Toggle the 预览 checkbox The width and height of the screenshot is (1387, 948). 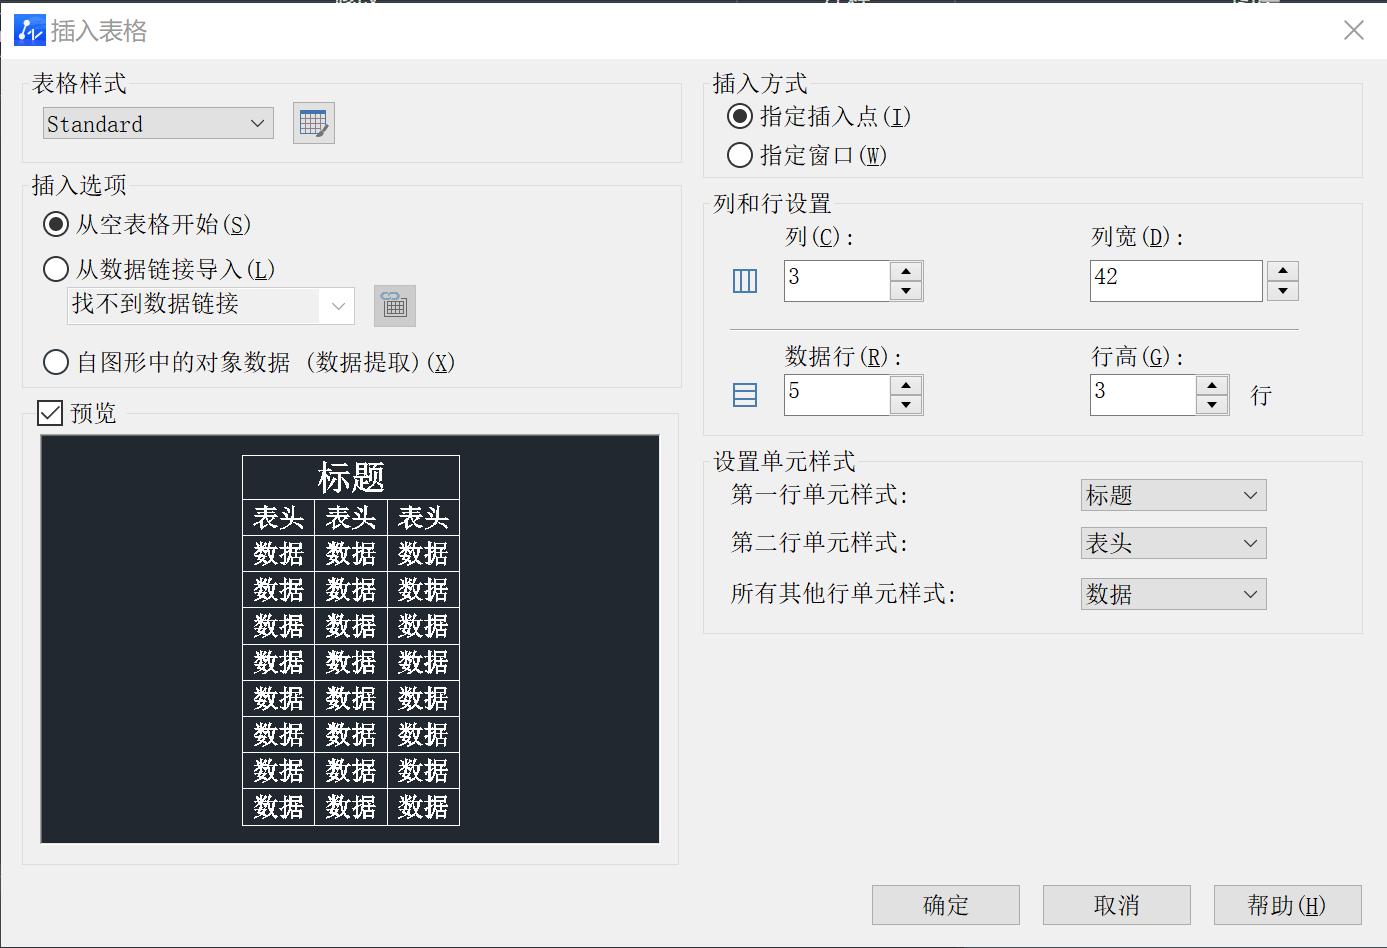pos(50,413)
